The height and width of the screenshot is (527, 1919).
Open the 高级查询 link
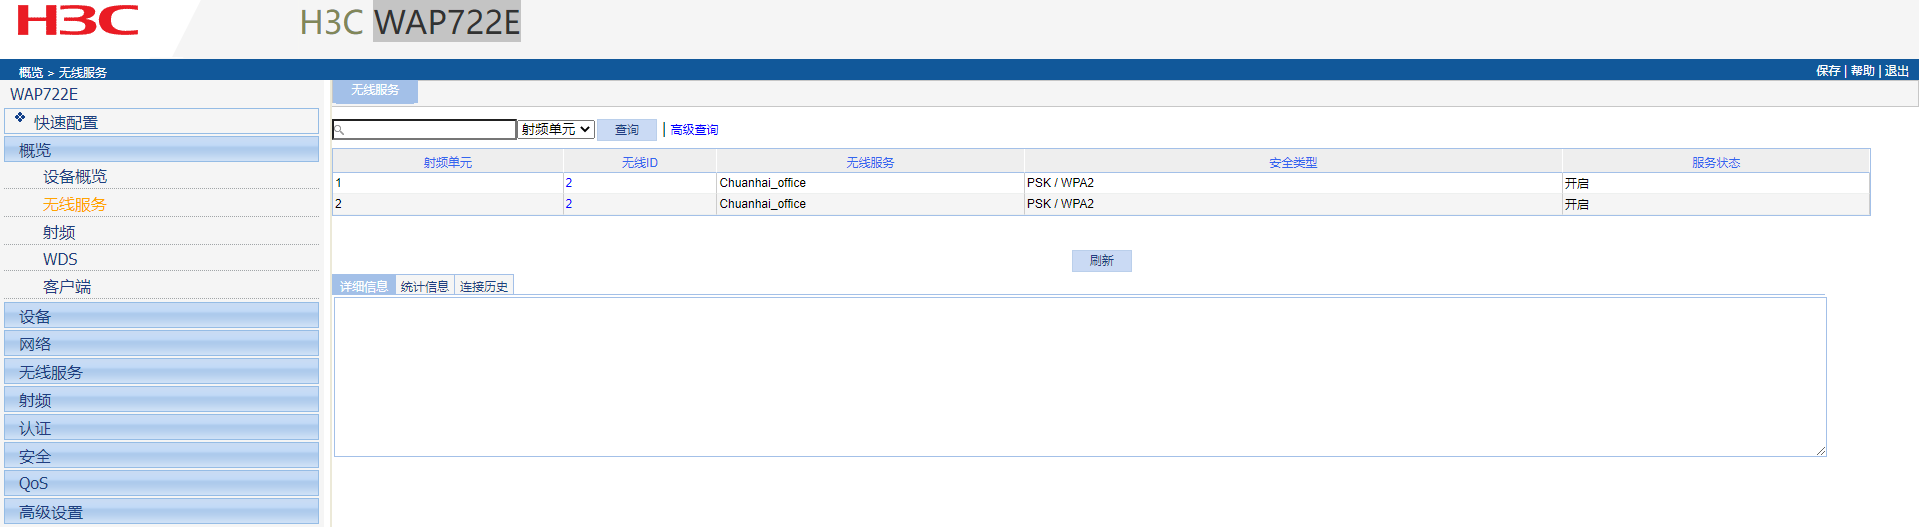click(694, 130)
